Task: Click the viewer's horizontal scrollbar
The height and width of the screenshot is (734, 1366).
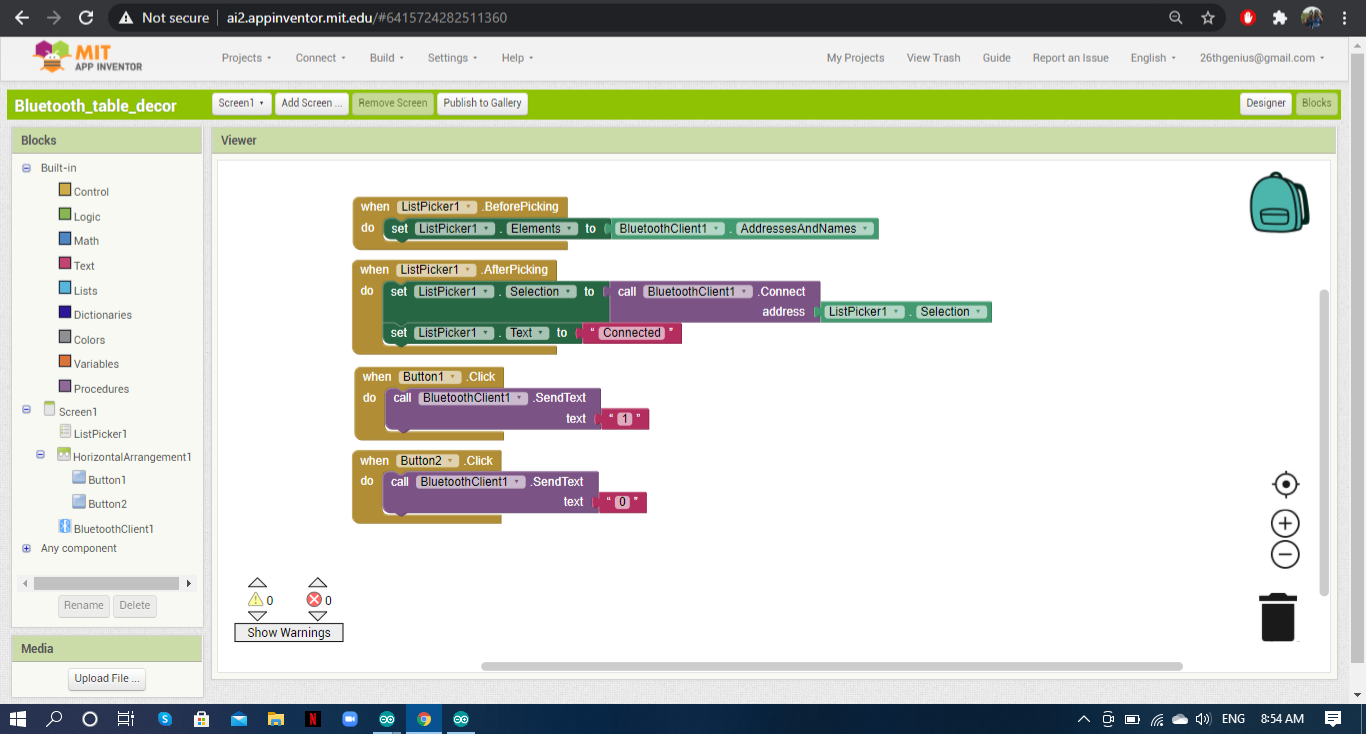Action: tap(832, 666)
